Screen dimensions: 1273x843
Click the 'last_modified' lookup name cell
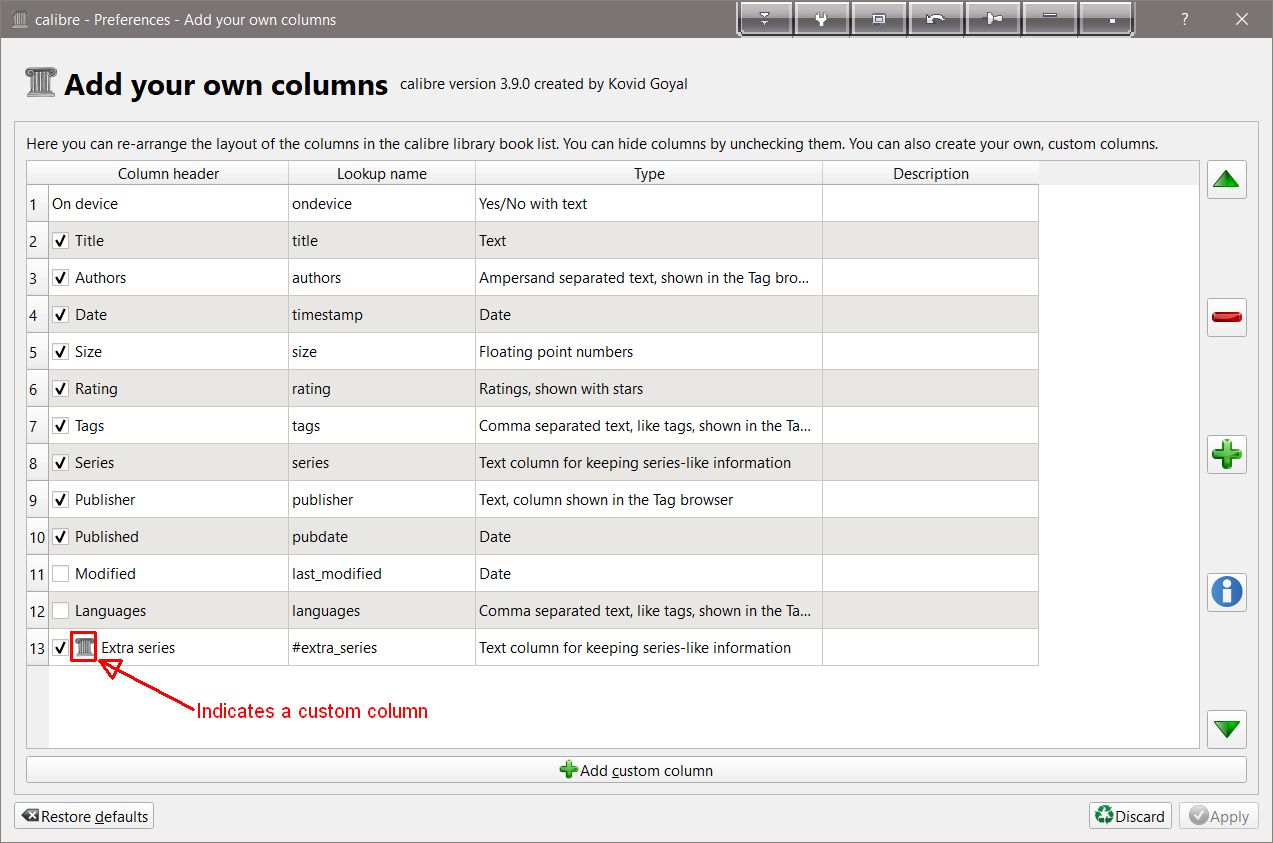click(x=382, y=574)
